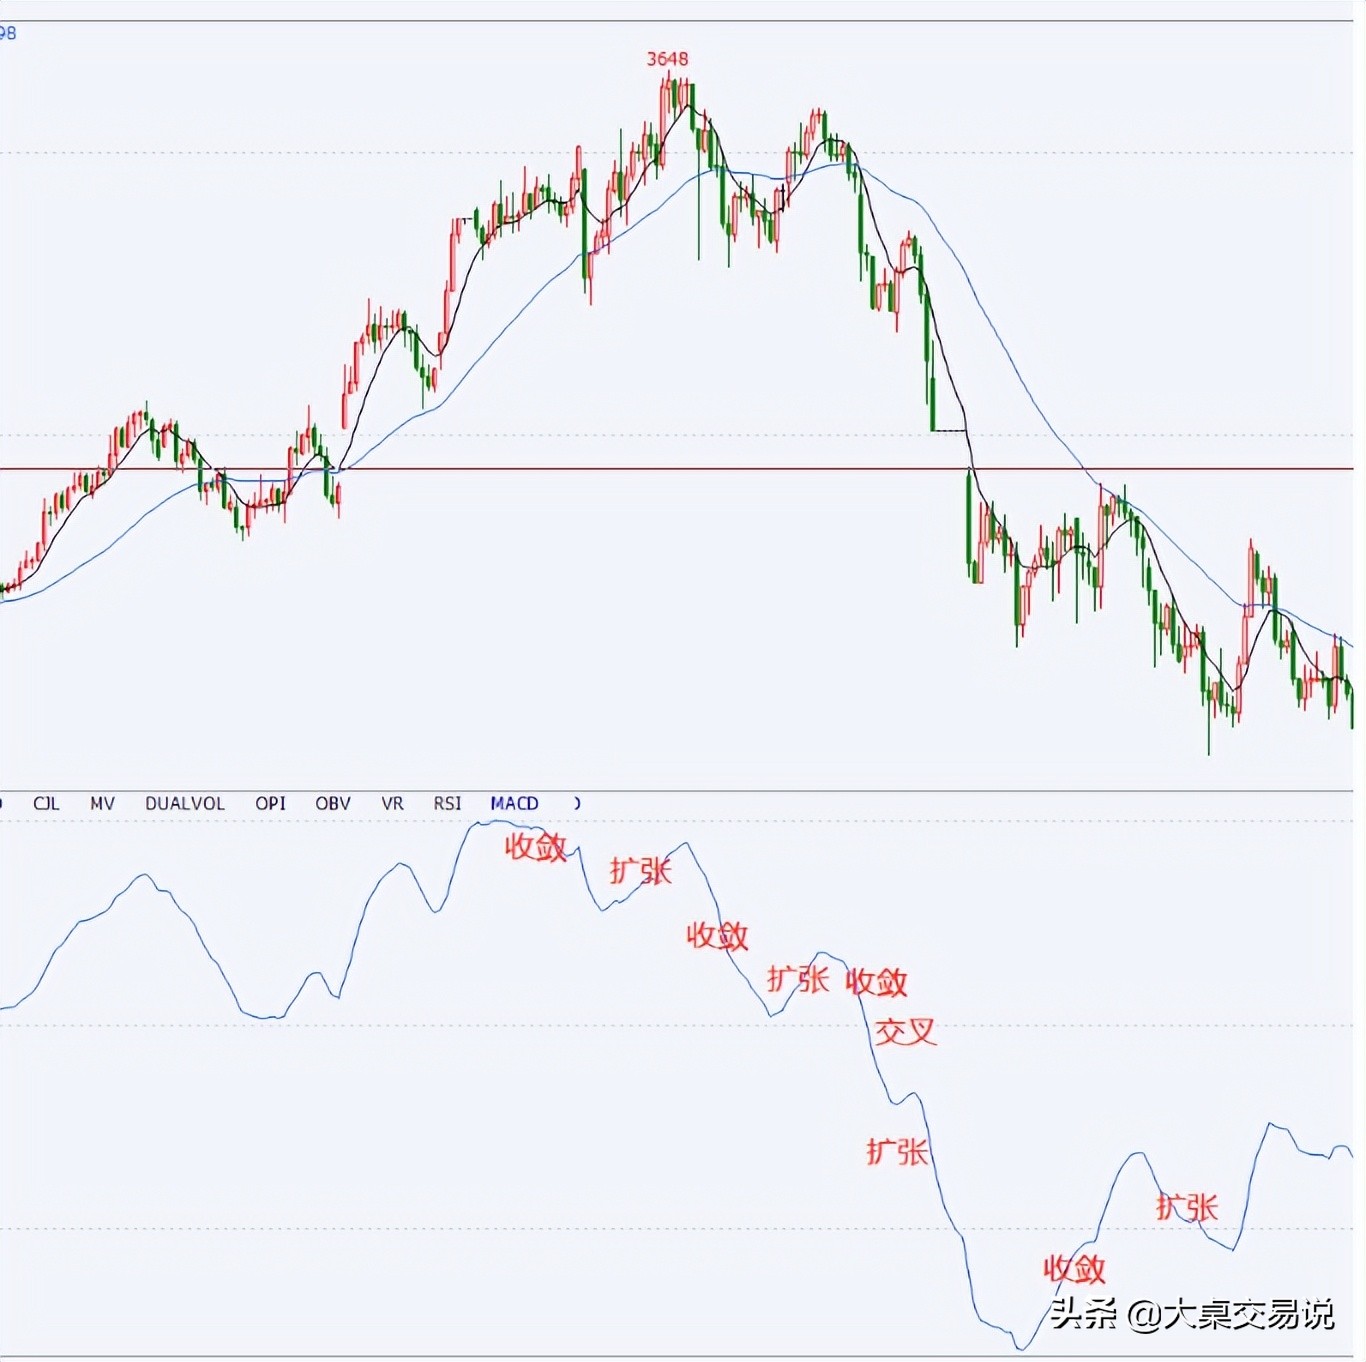Screen dimensions: 1366x1362
Task: Click the closing parenthesis after the MACD tab
Action: (577, 803)
